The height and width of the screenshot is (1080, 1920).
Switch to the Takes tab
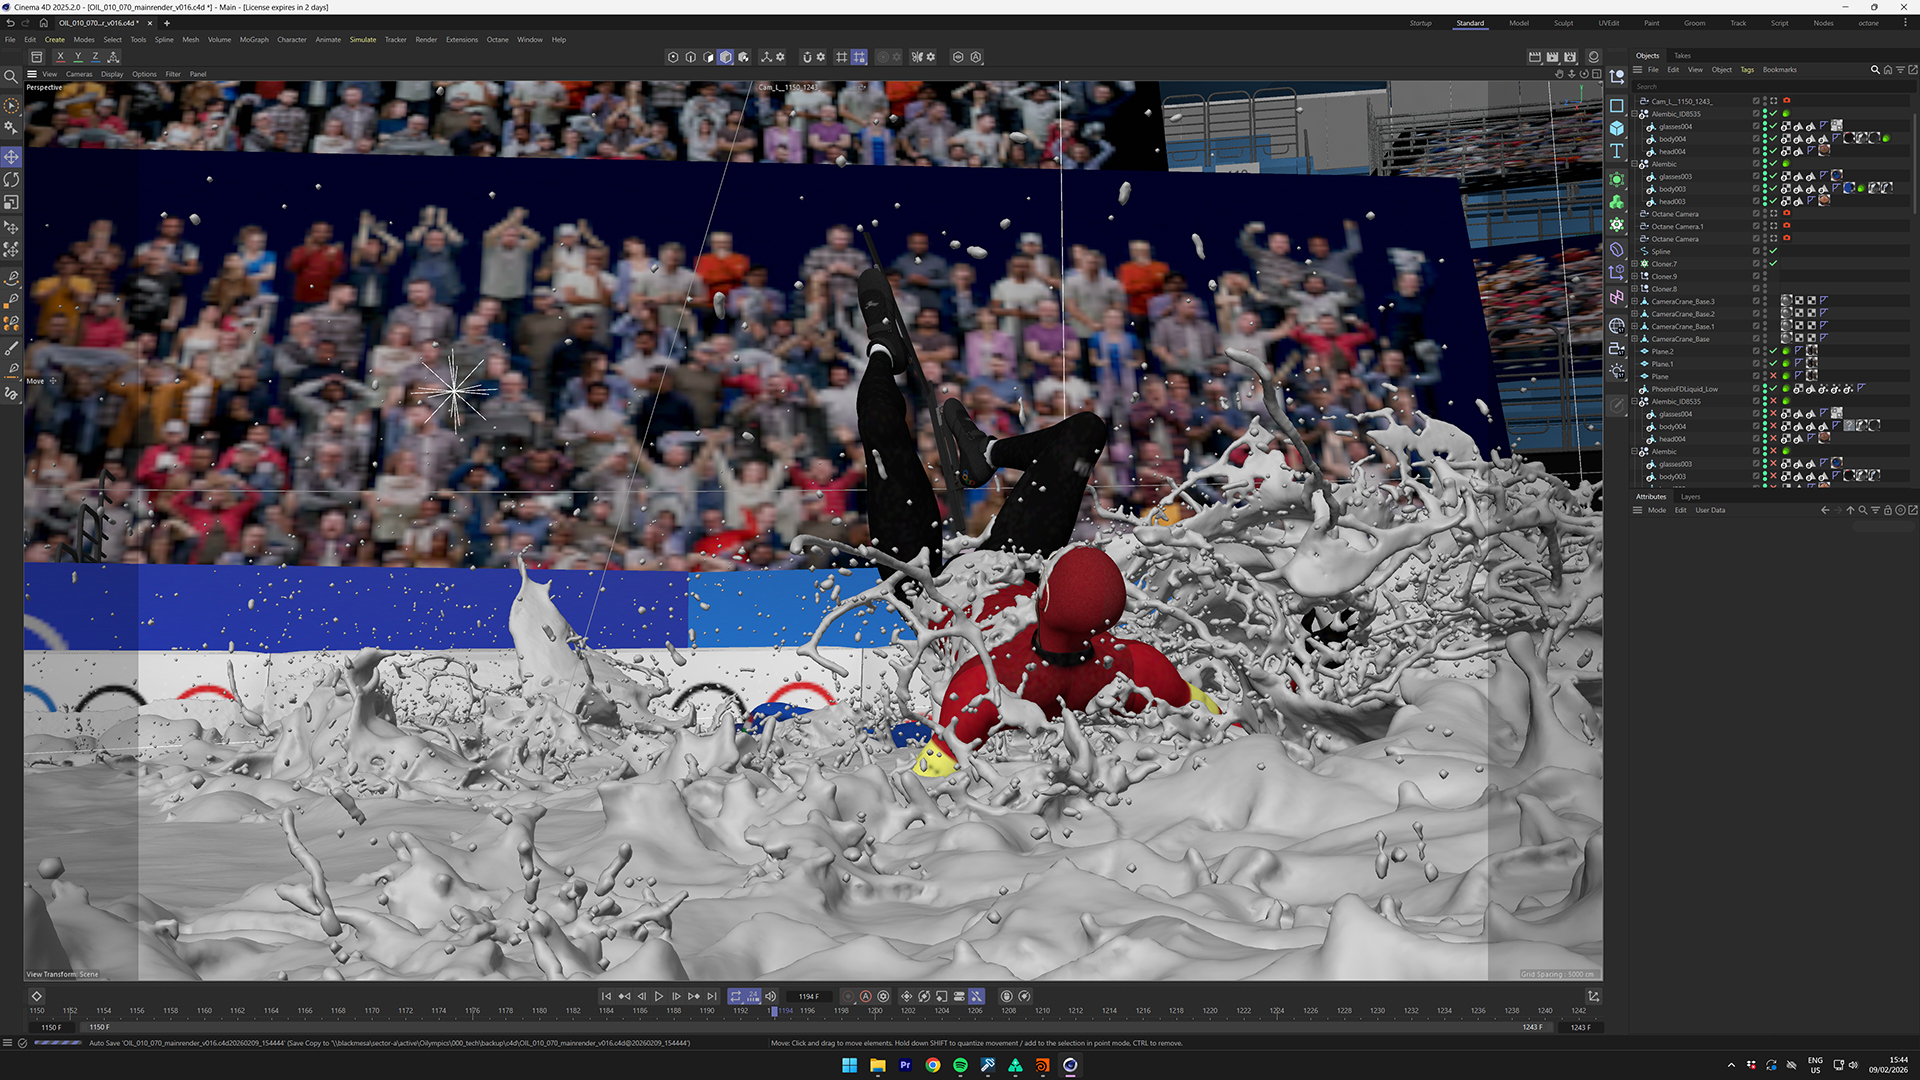pyautogui.click(x=1682, y=56)
